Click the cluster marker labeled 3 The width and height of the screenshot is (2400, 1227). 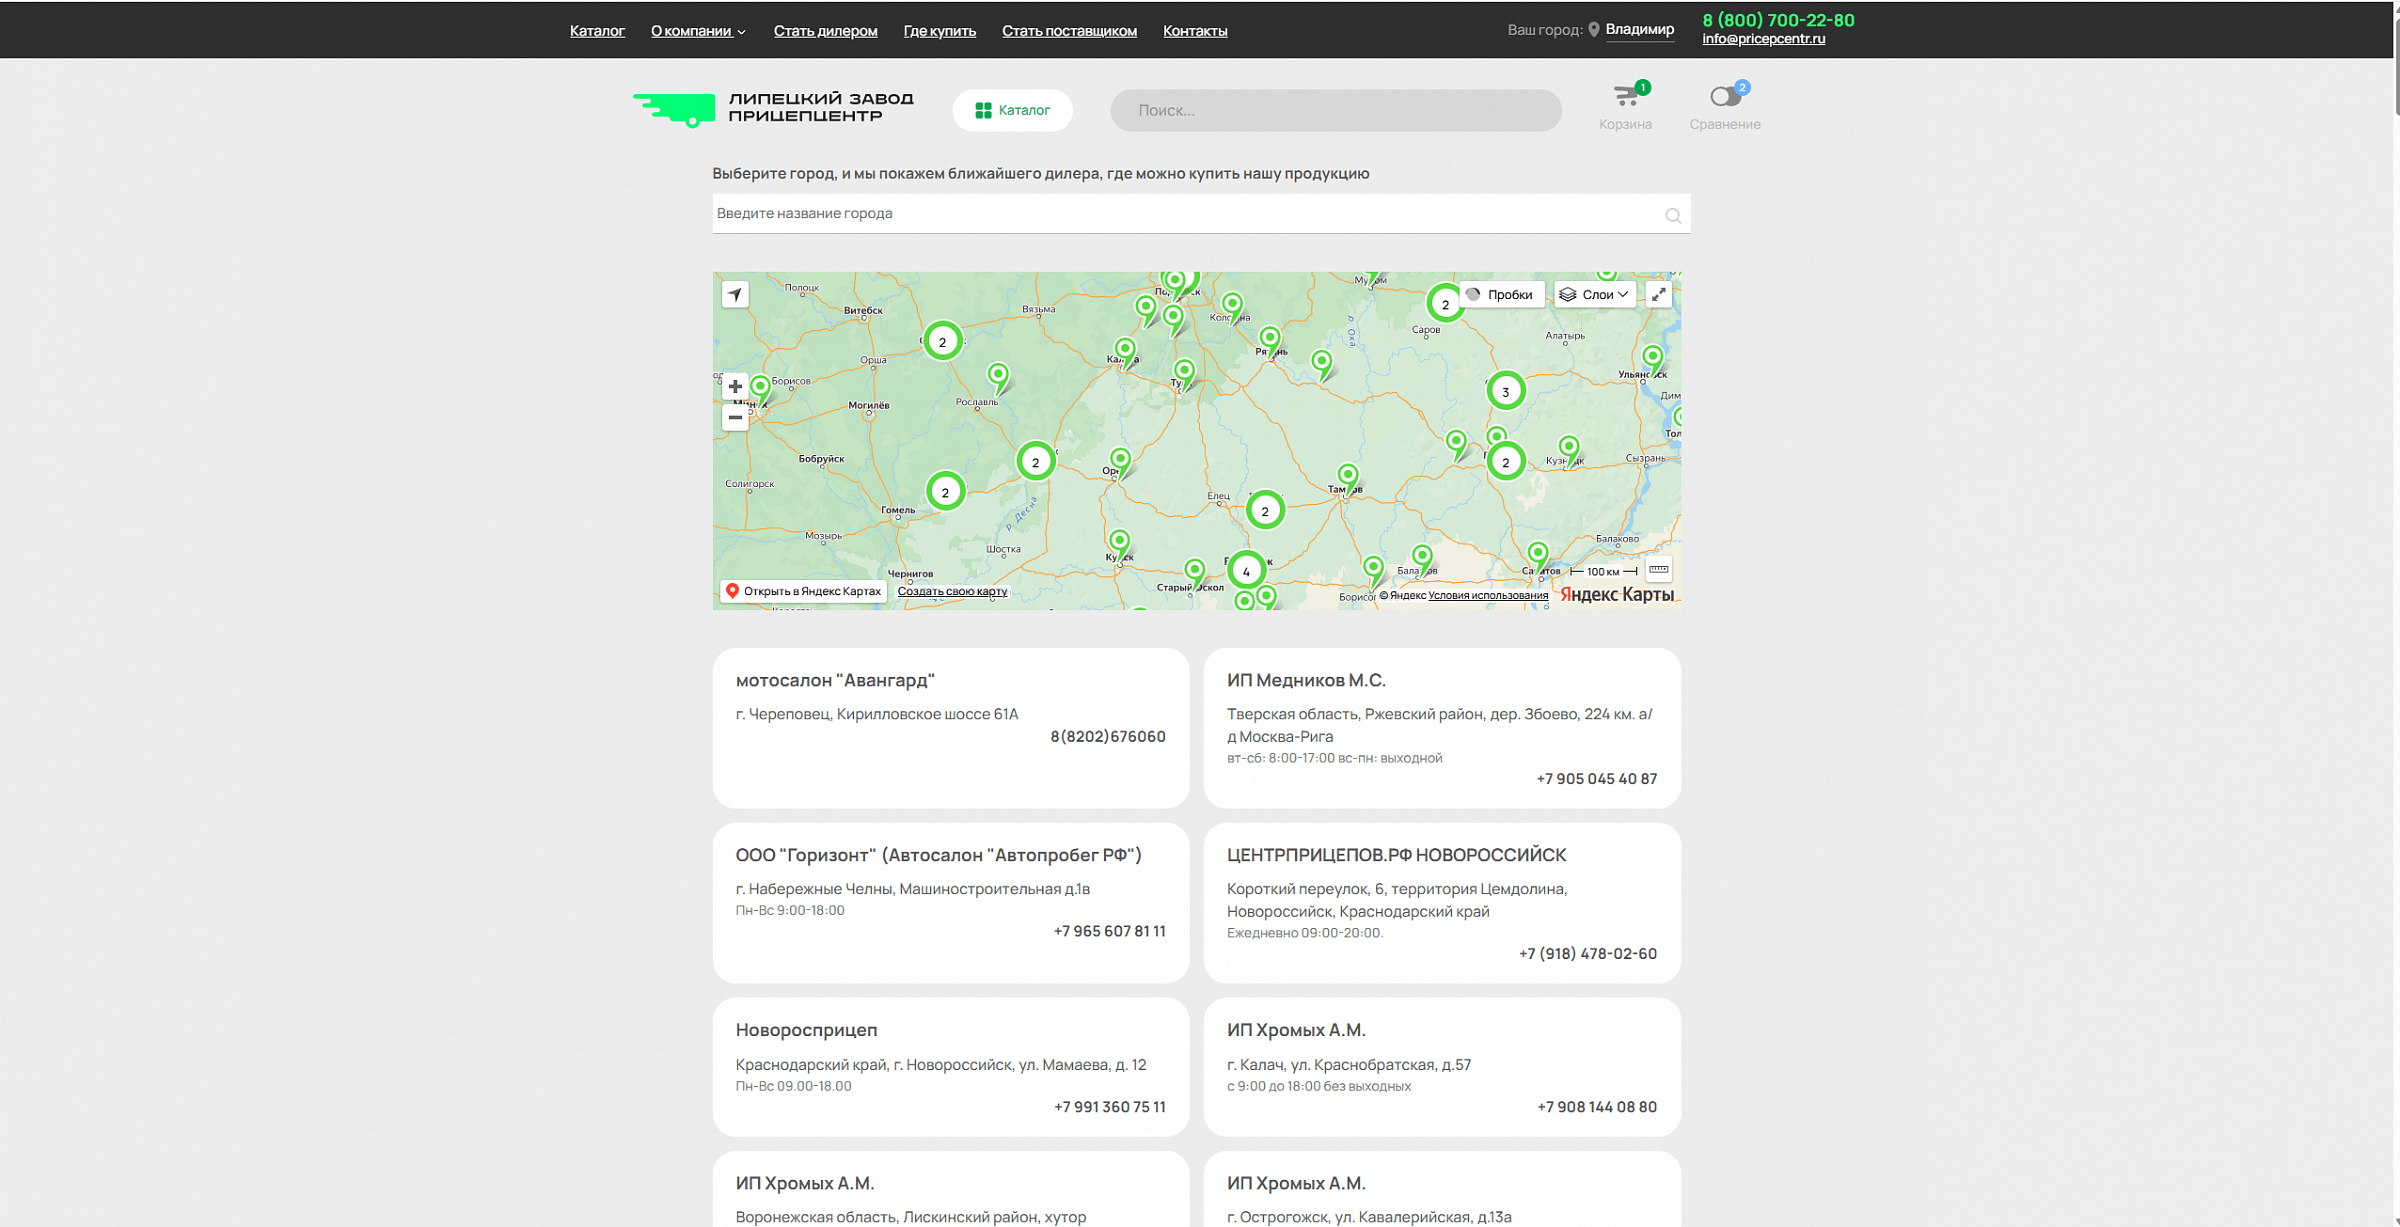(x=1505, y=391)
